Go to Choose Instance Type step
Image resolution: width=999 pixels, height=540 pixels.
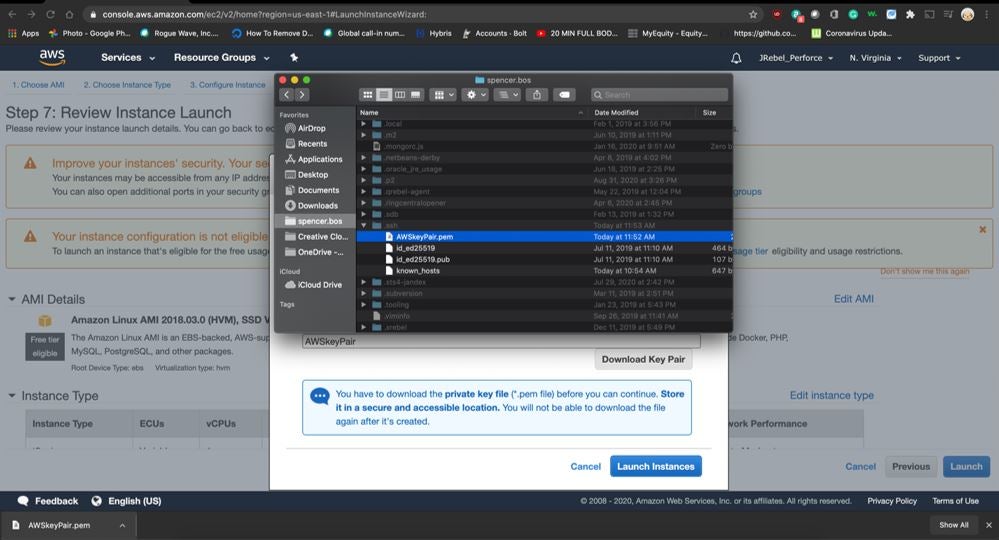(127, 85)
